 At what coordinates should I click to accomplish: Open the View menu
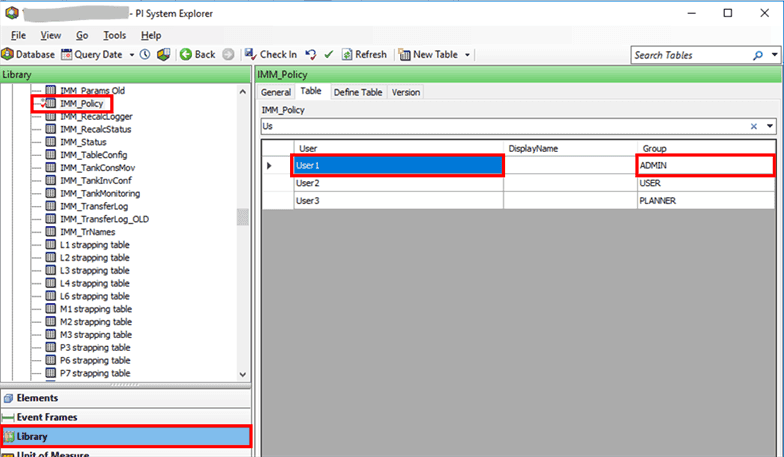(x=50, y=36)
